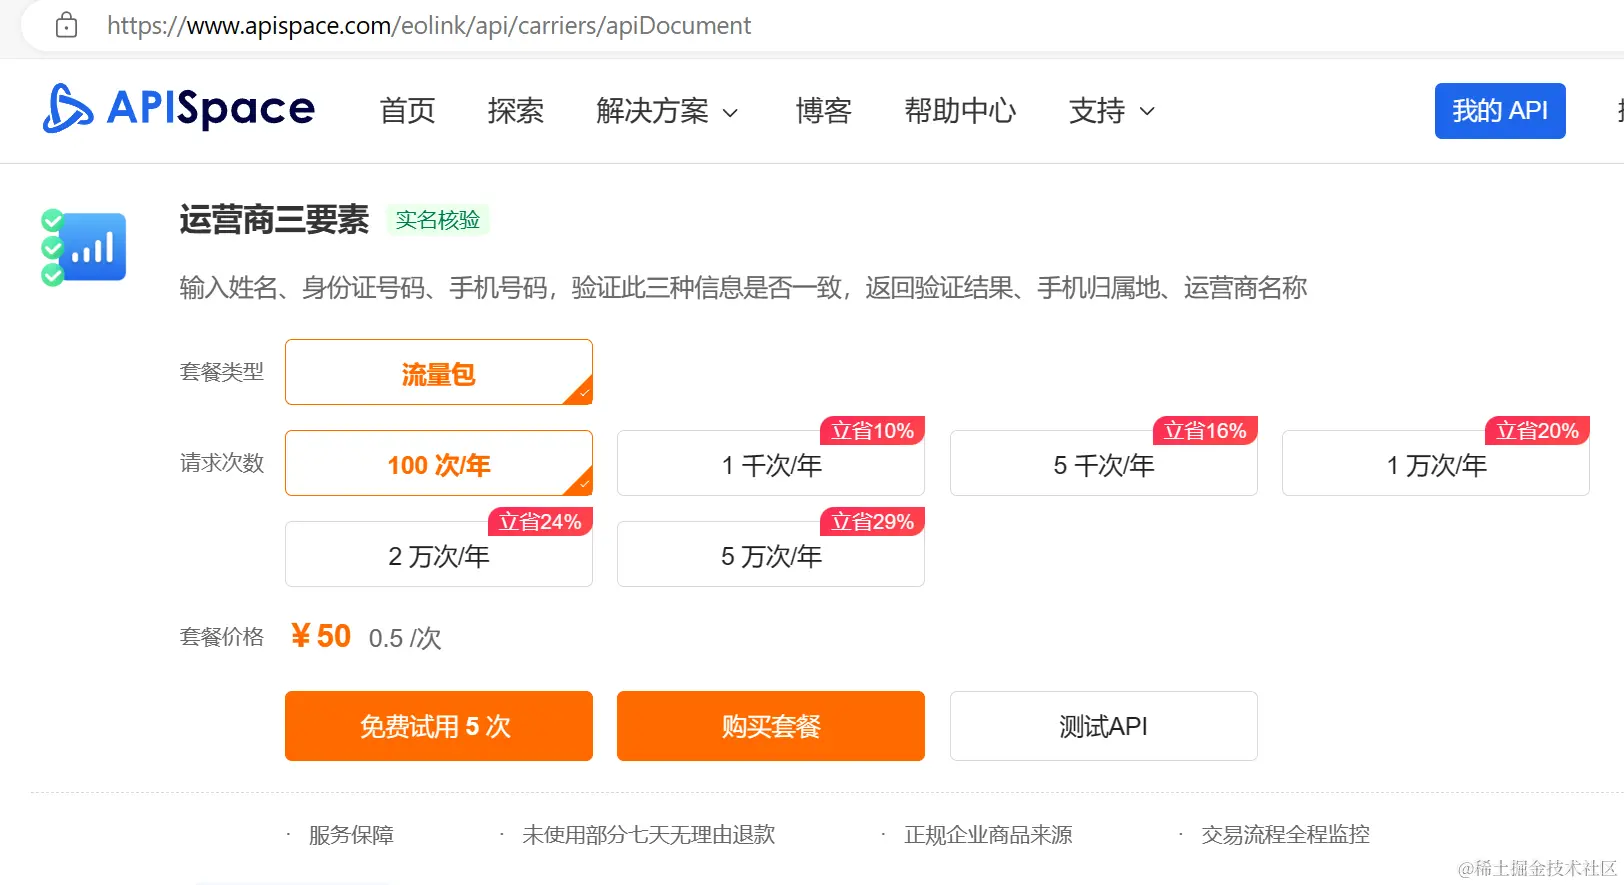
Task: Click the 运营商三要素 product icon
Action: 84,247
